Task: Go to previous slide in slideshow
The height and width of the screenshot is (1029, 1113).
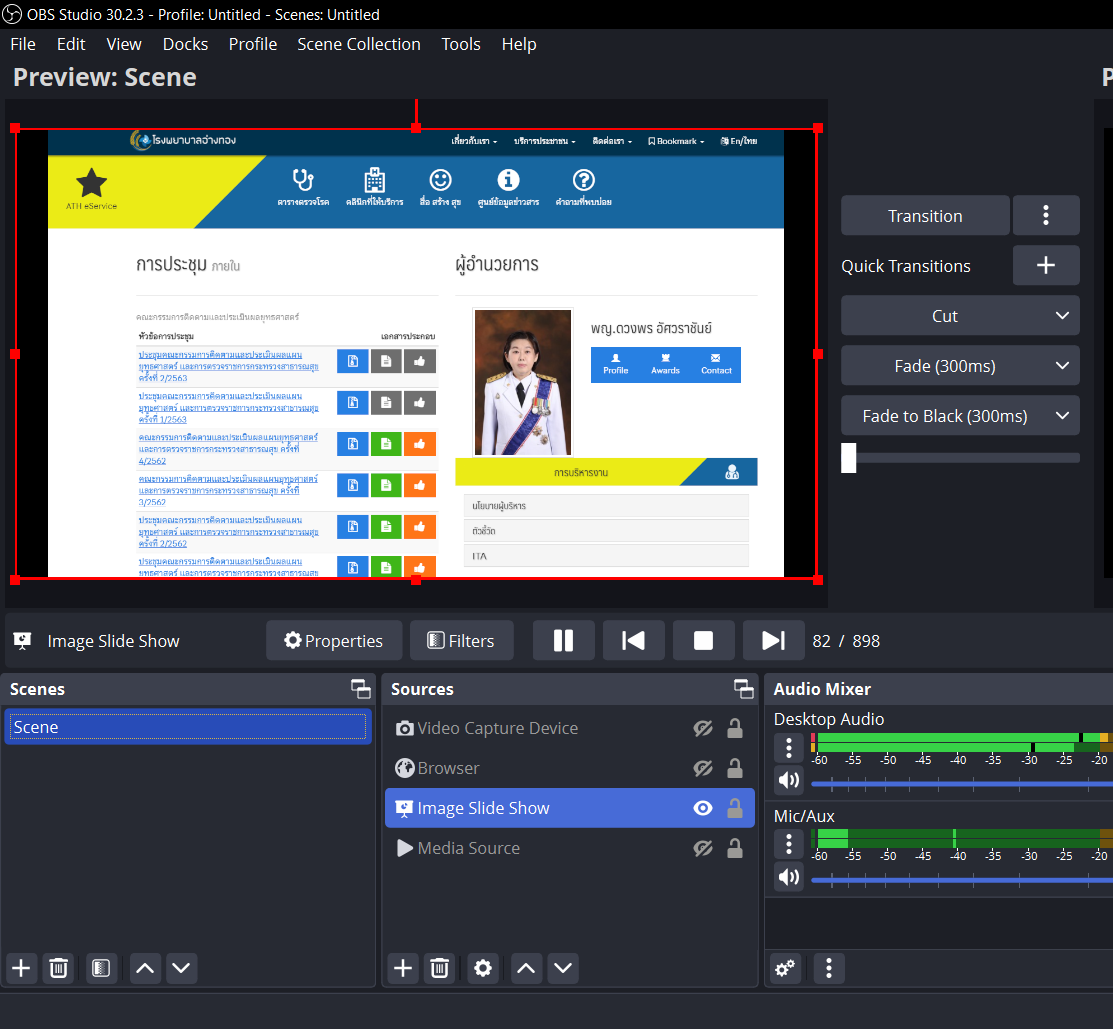Action: [633, 641]
